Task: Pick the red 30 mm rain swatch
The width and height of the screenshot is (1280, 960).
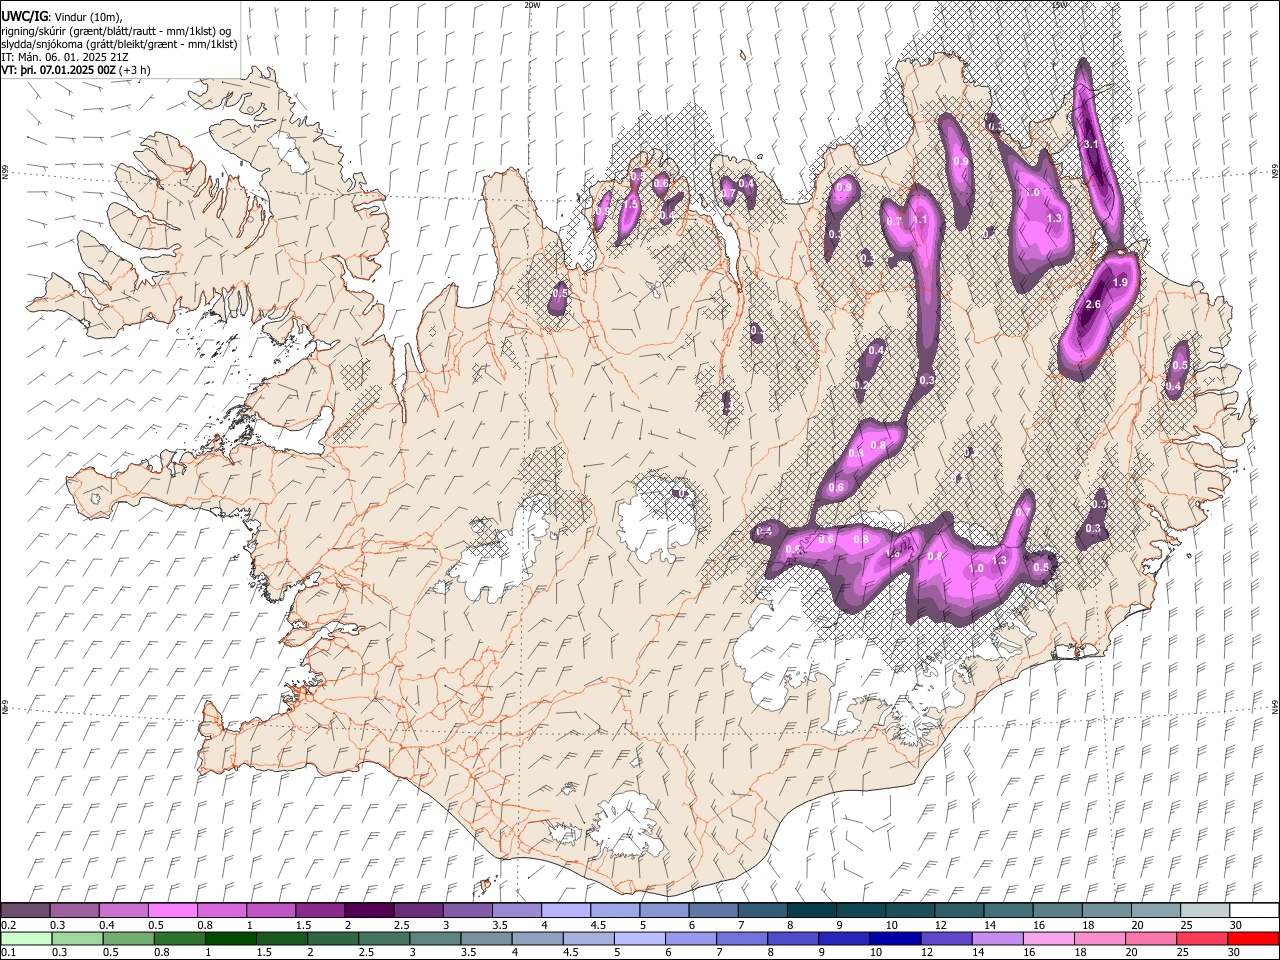Action: click(1253, 938)
